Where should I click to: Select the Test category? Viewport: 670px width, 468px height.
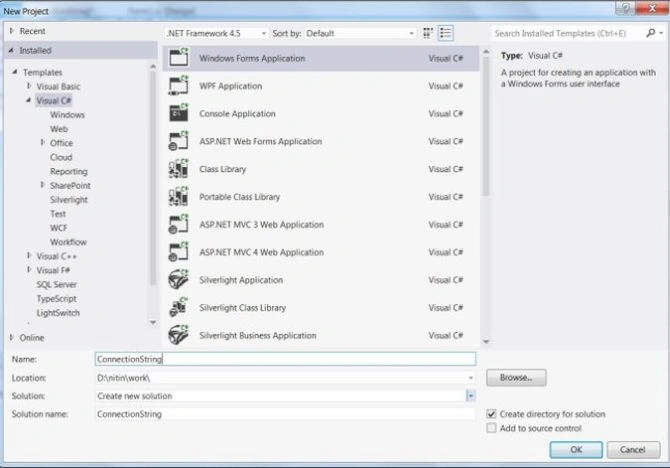58,213
